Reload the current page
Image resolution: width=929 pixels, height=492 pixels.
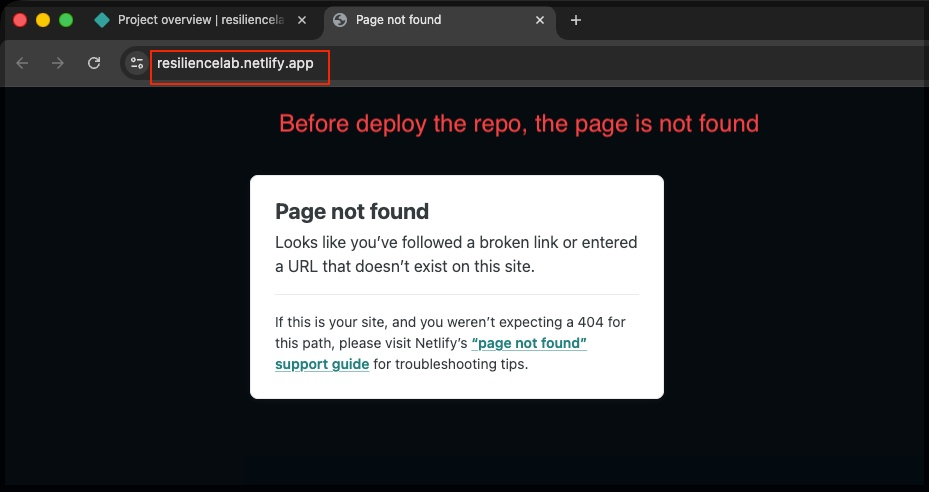point(94,63)
